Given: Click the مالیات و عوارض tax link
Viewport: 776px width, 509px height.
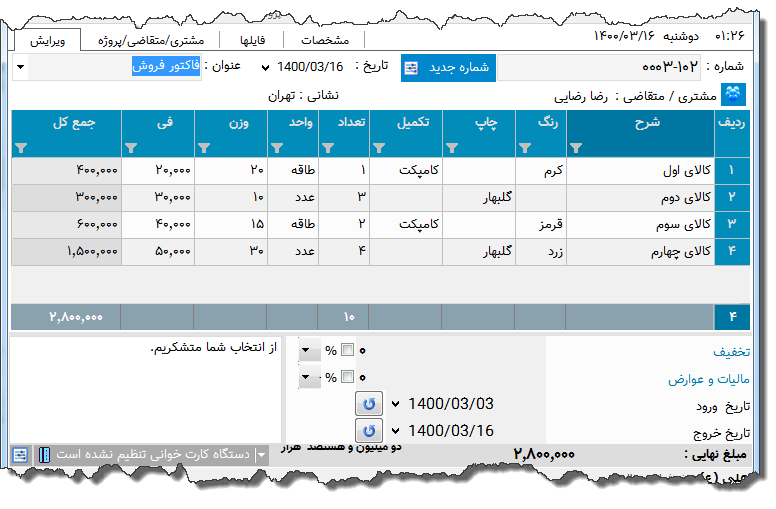Looking at the screenshot, I should [709, 379].
